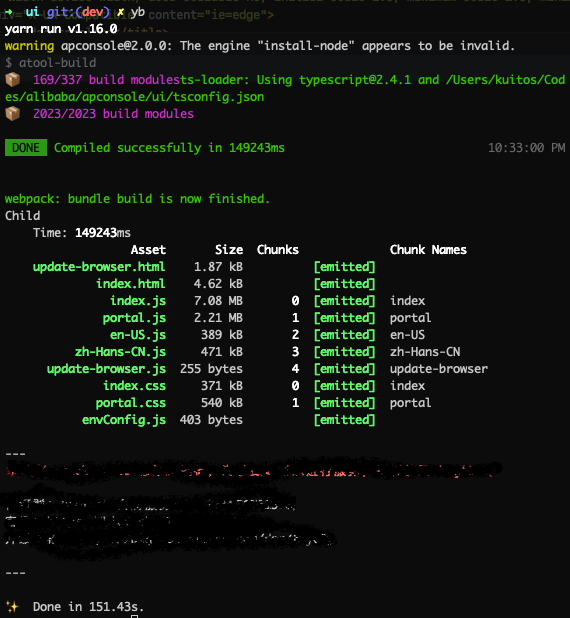Click the Asset column header
Screen dimensions: 570x618
(x=148, y=250)
